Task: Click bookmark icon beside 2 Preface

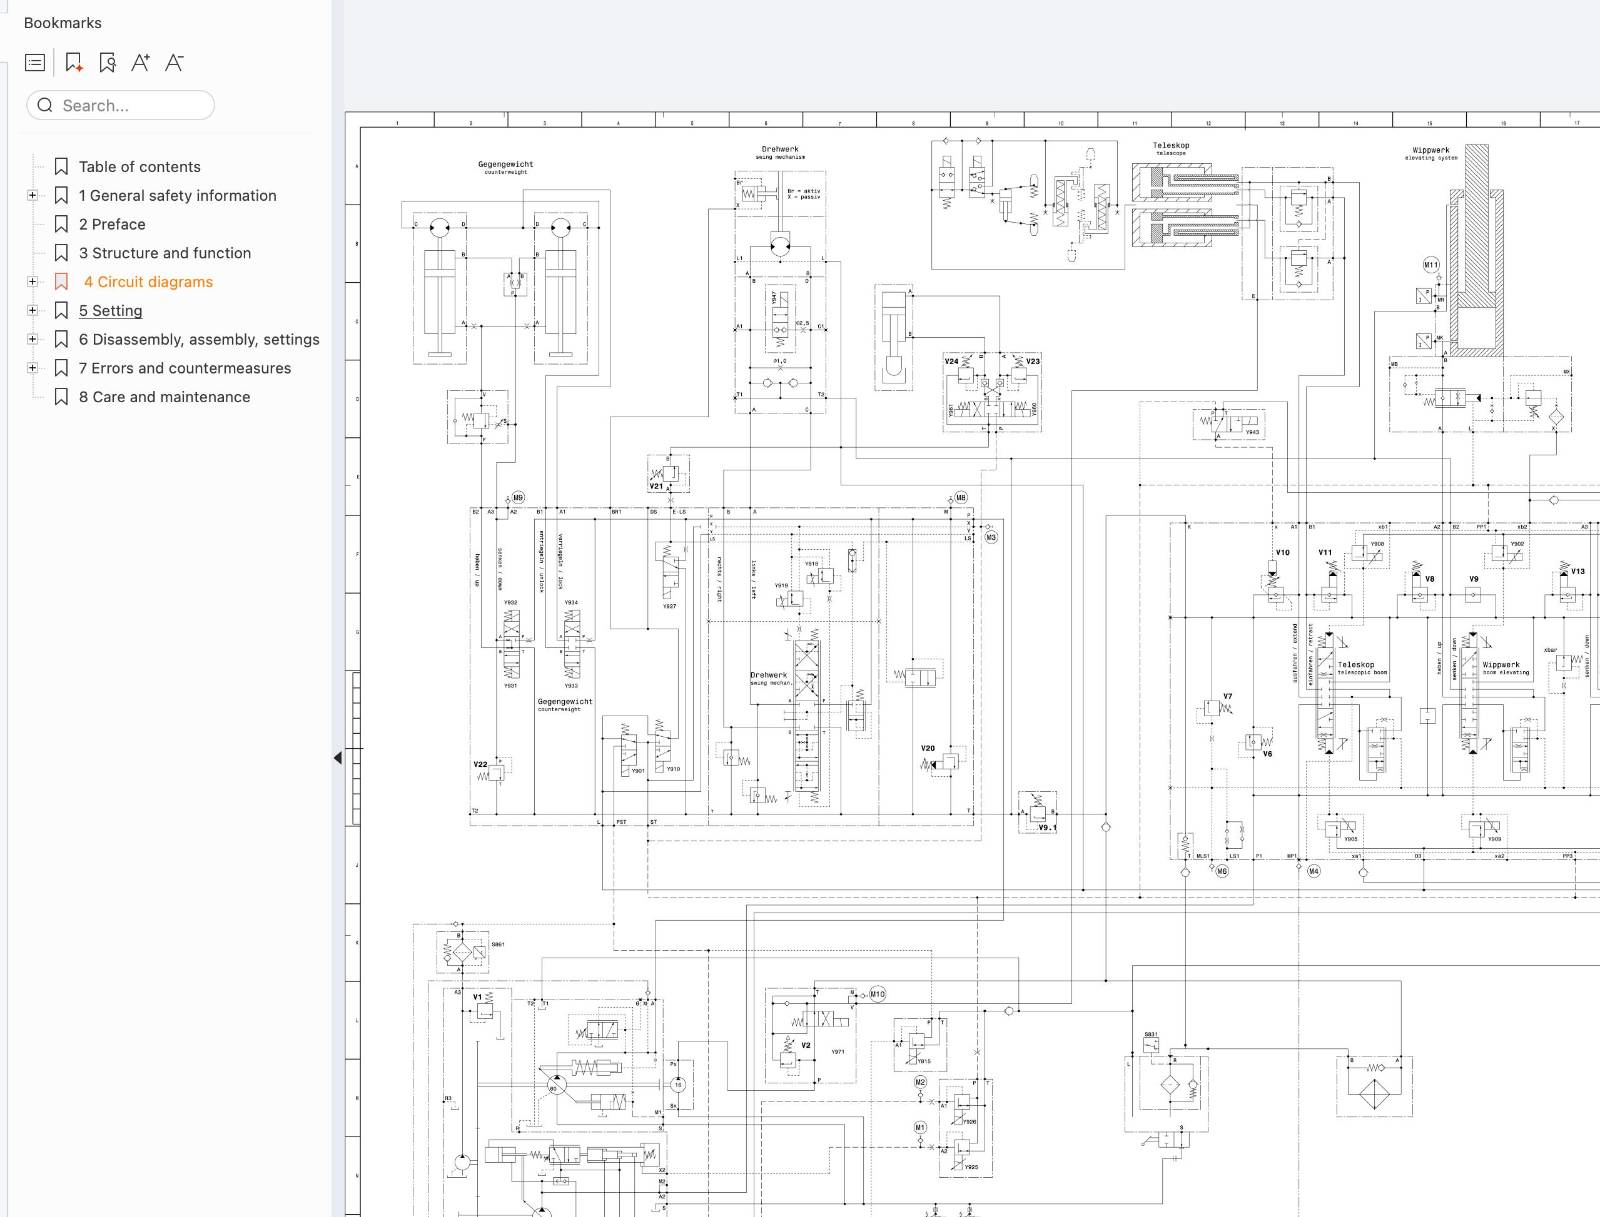Action: [61, 225]
